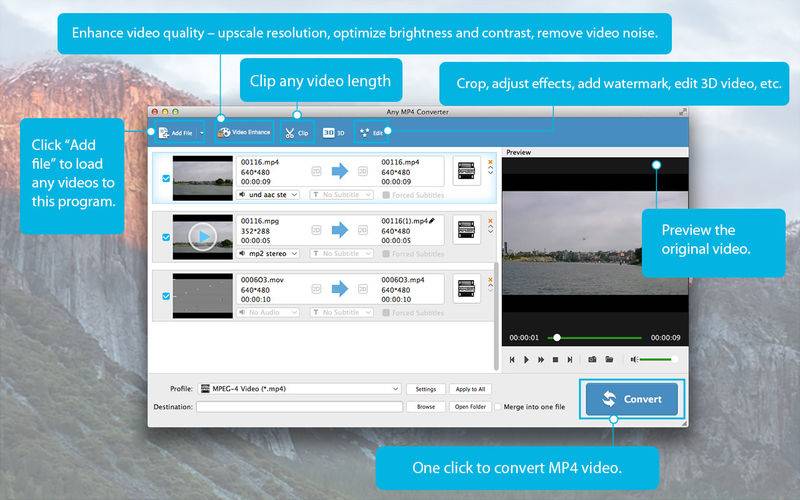The height and width of the screenshot is (500, 800).
Task: Click output format icon for 00116.mp4
Action: (x=466, y=171)
